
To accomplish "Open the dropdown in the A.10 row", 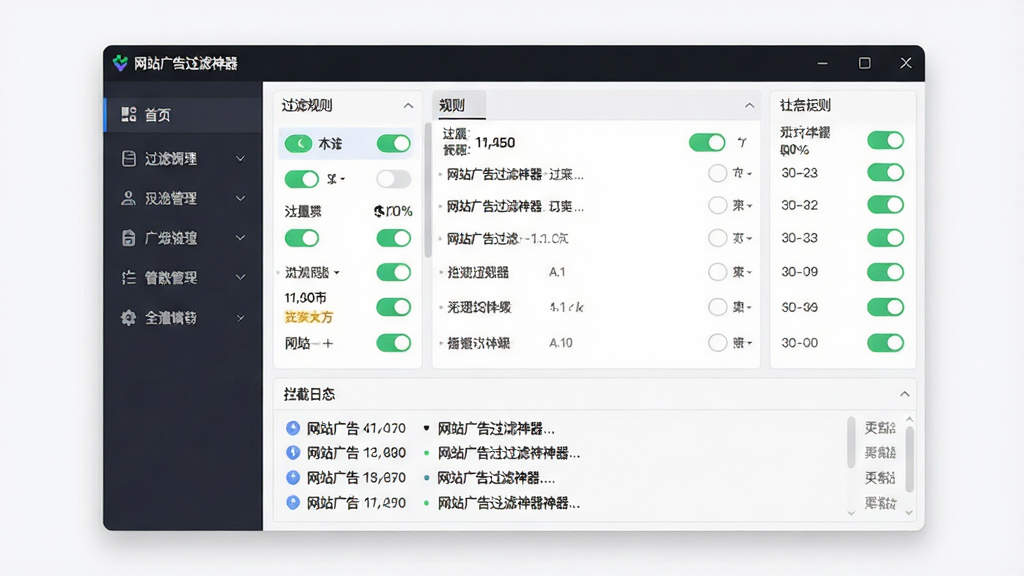I will (x=743, y=342).
